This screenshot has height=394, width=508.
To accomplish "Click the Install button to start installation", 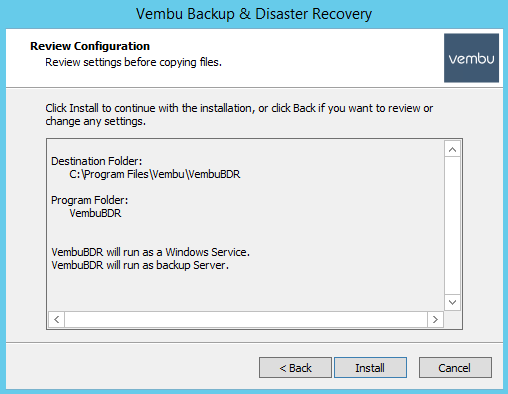I will (370, 368).
